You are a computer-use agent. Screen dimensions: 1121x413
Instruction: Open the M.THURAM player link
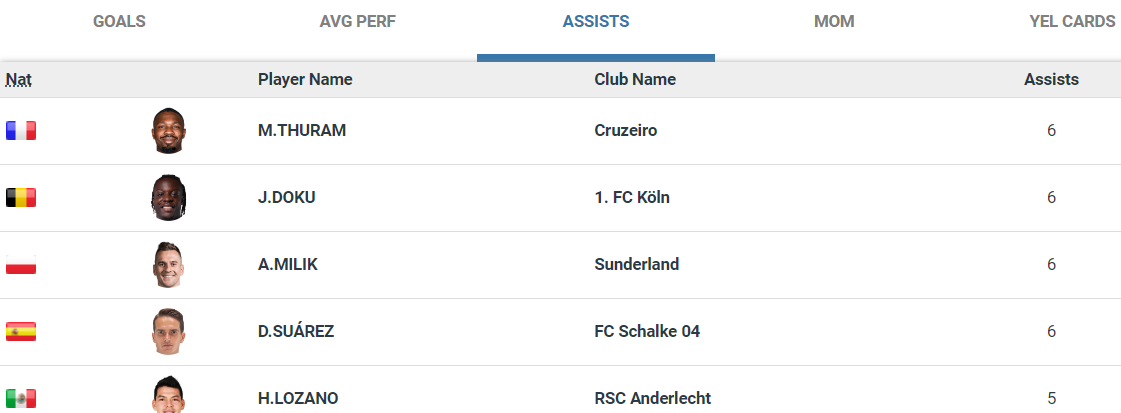click(302, 131)
